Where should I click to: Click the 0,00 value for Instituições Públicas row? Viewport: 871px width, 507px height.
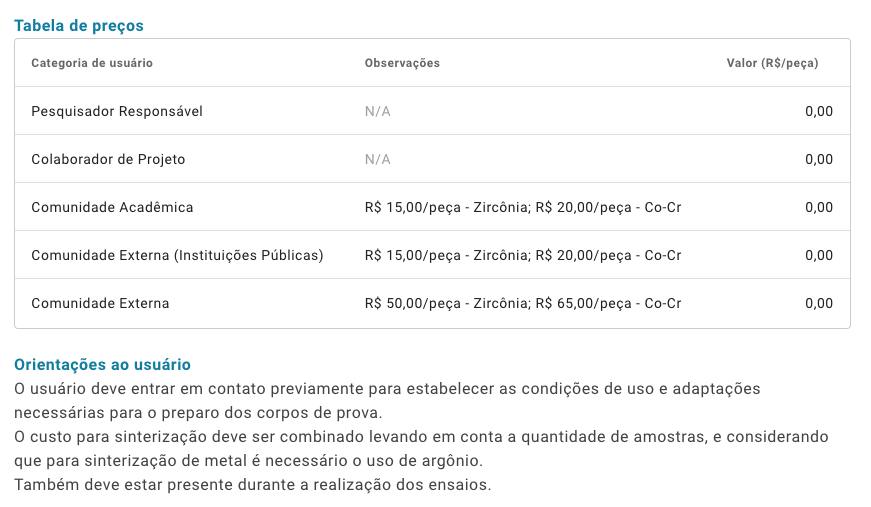(x=819, y=255)
